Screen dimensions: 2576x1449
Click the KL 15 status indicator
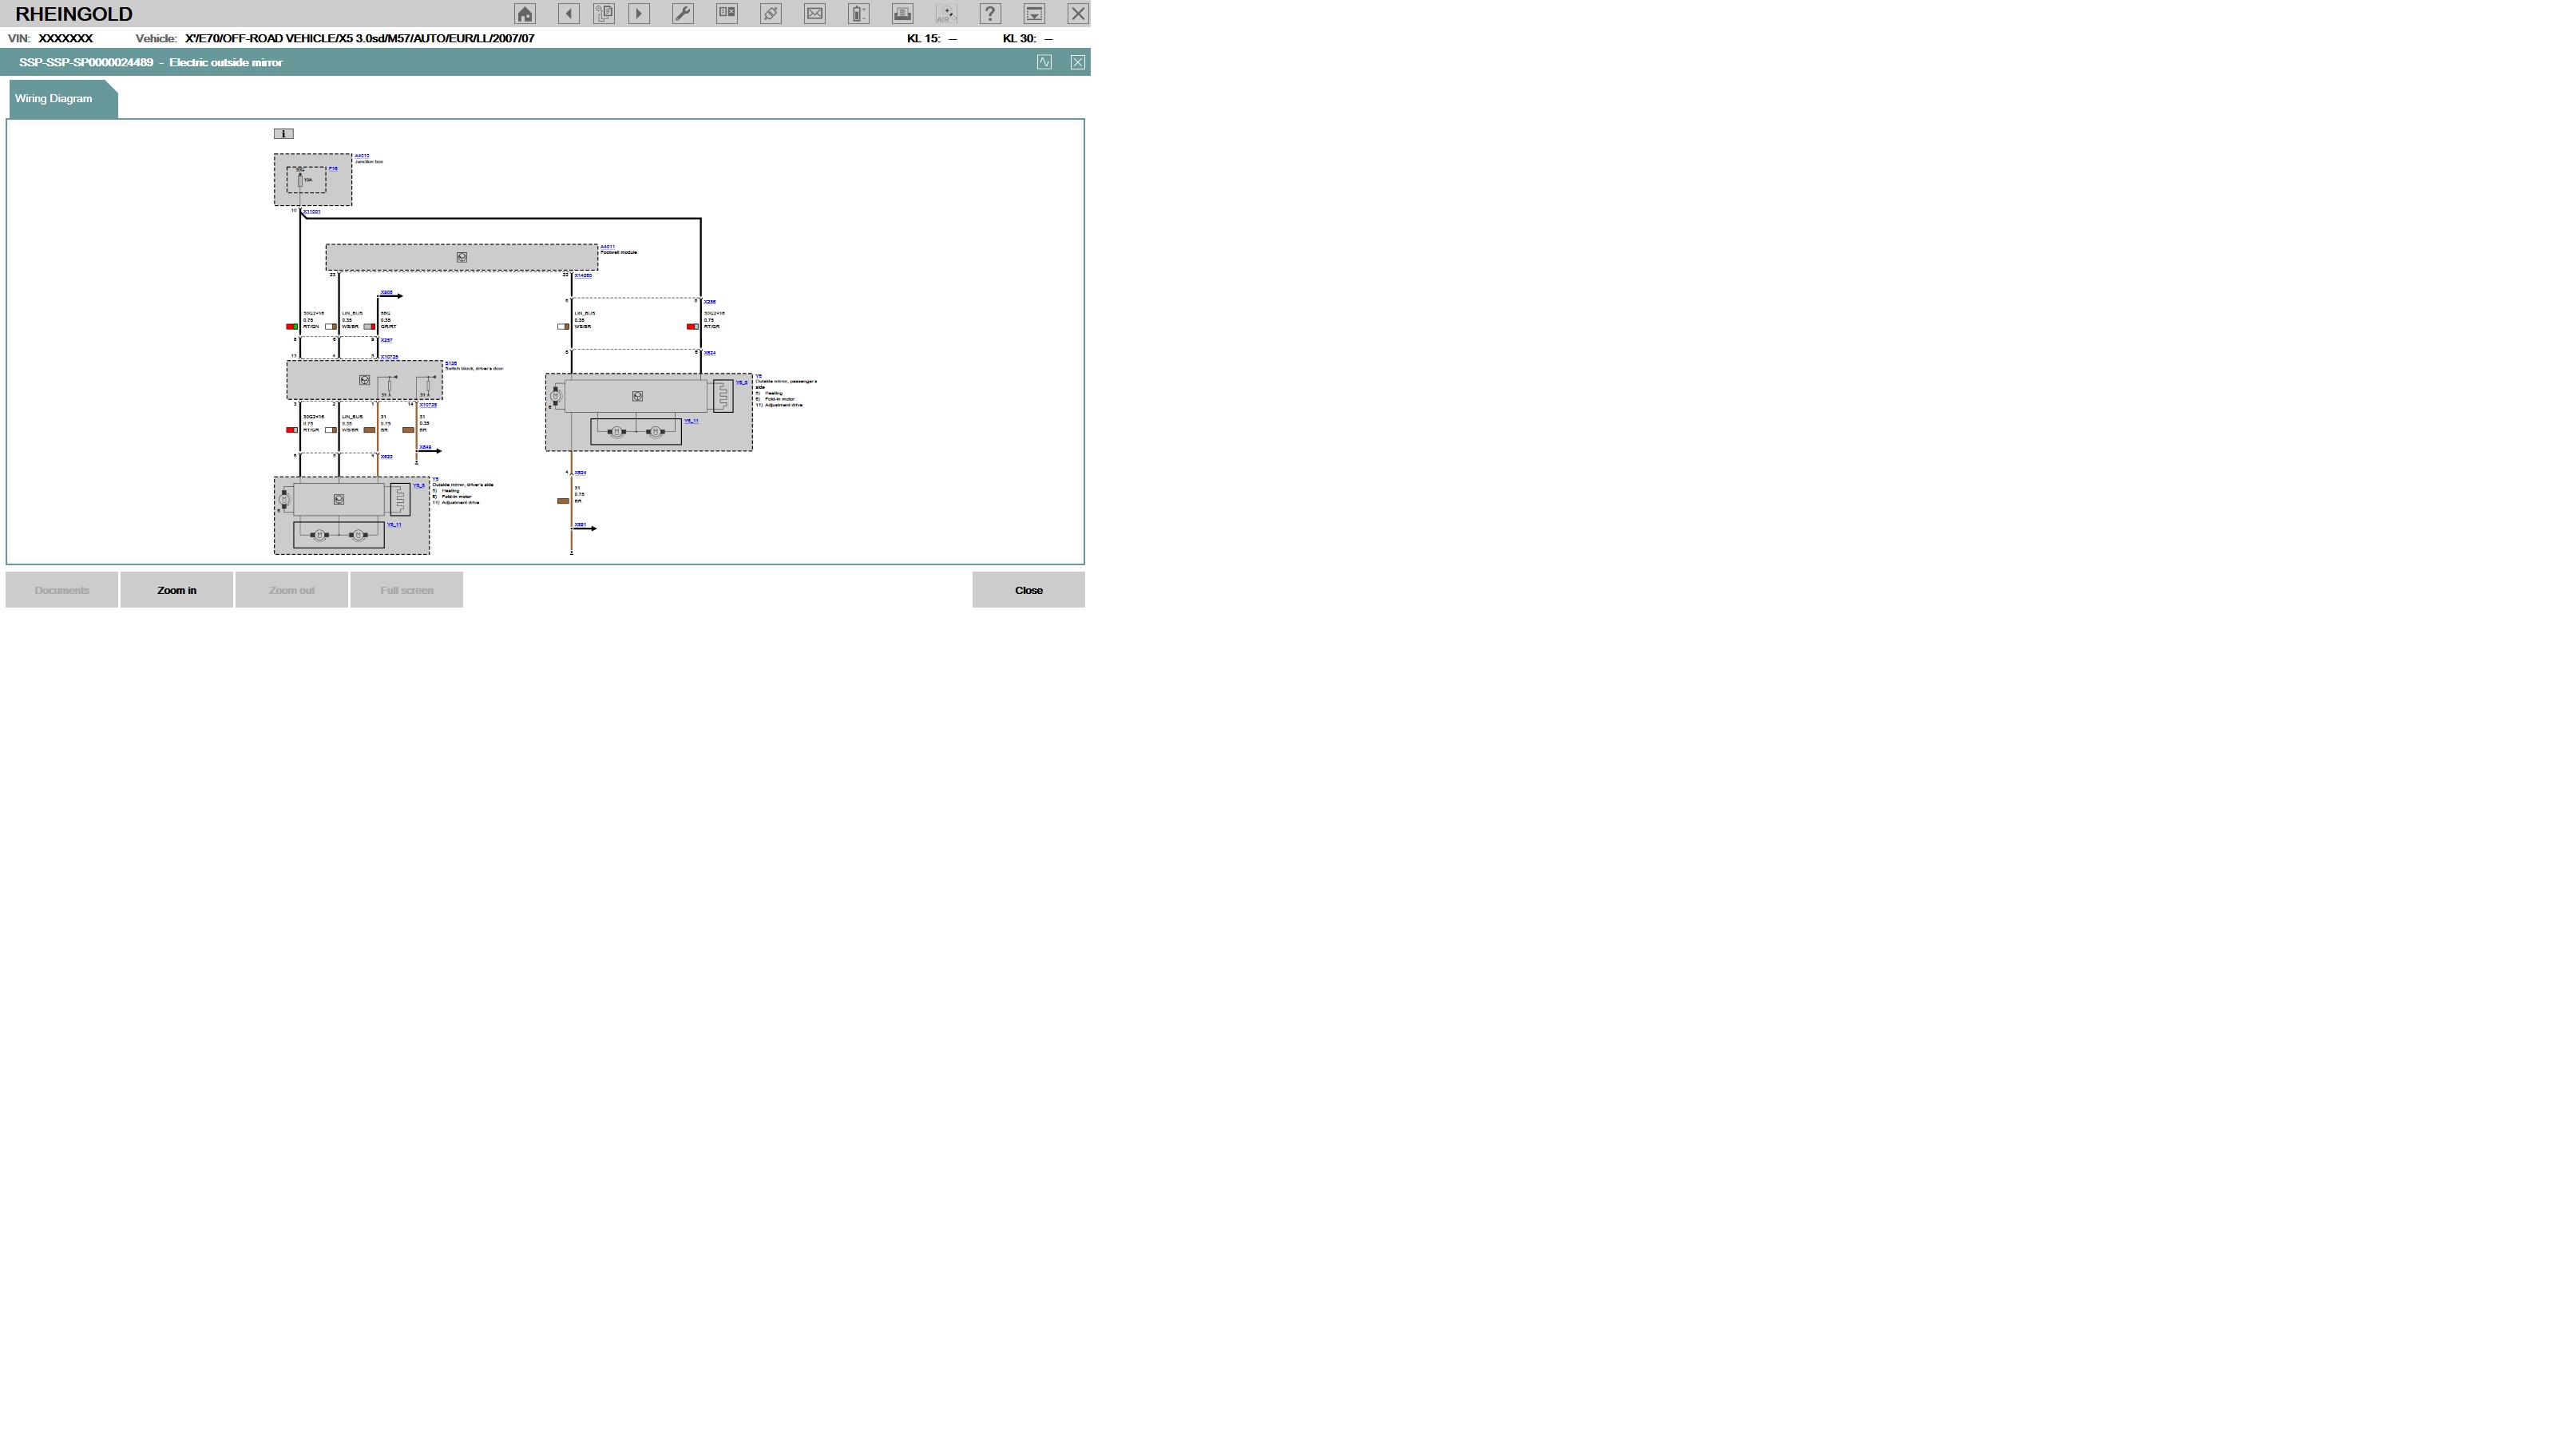932,39
